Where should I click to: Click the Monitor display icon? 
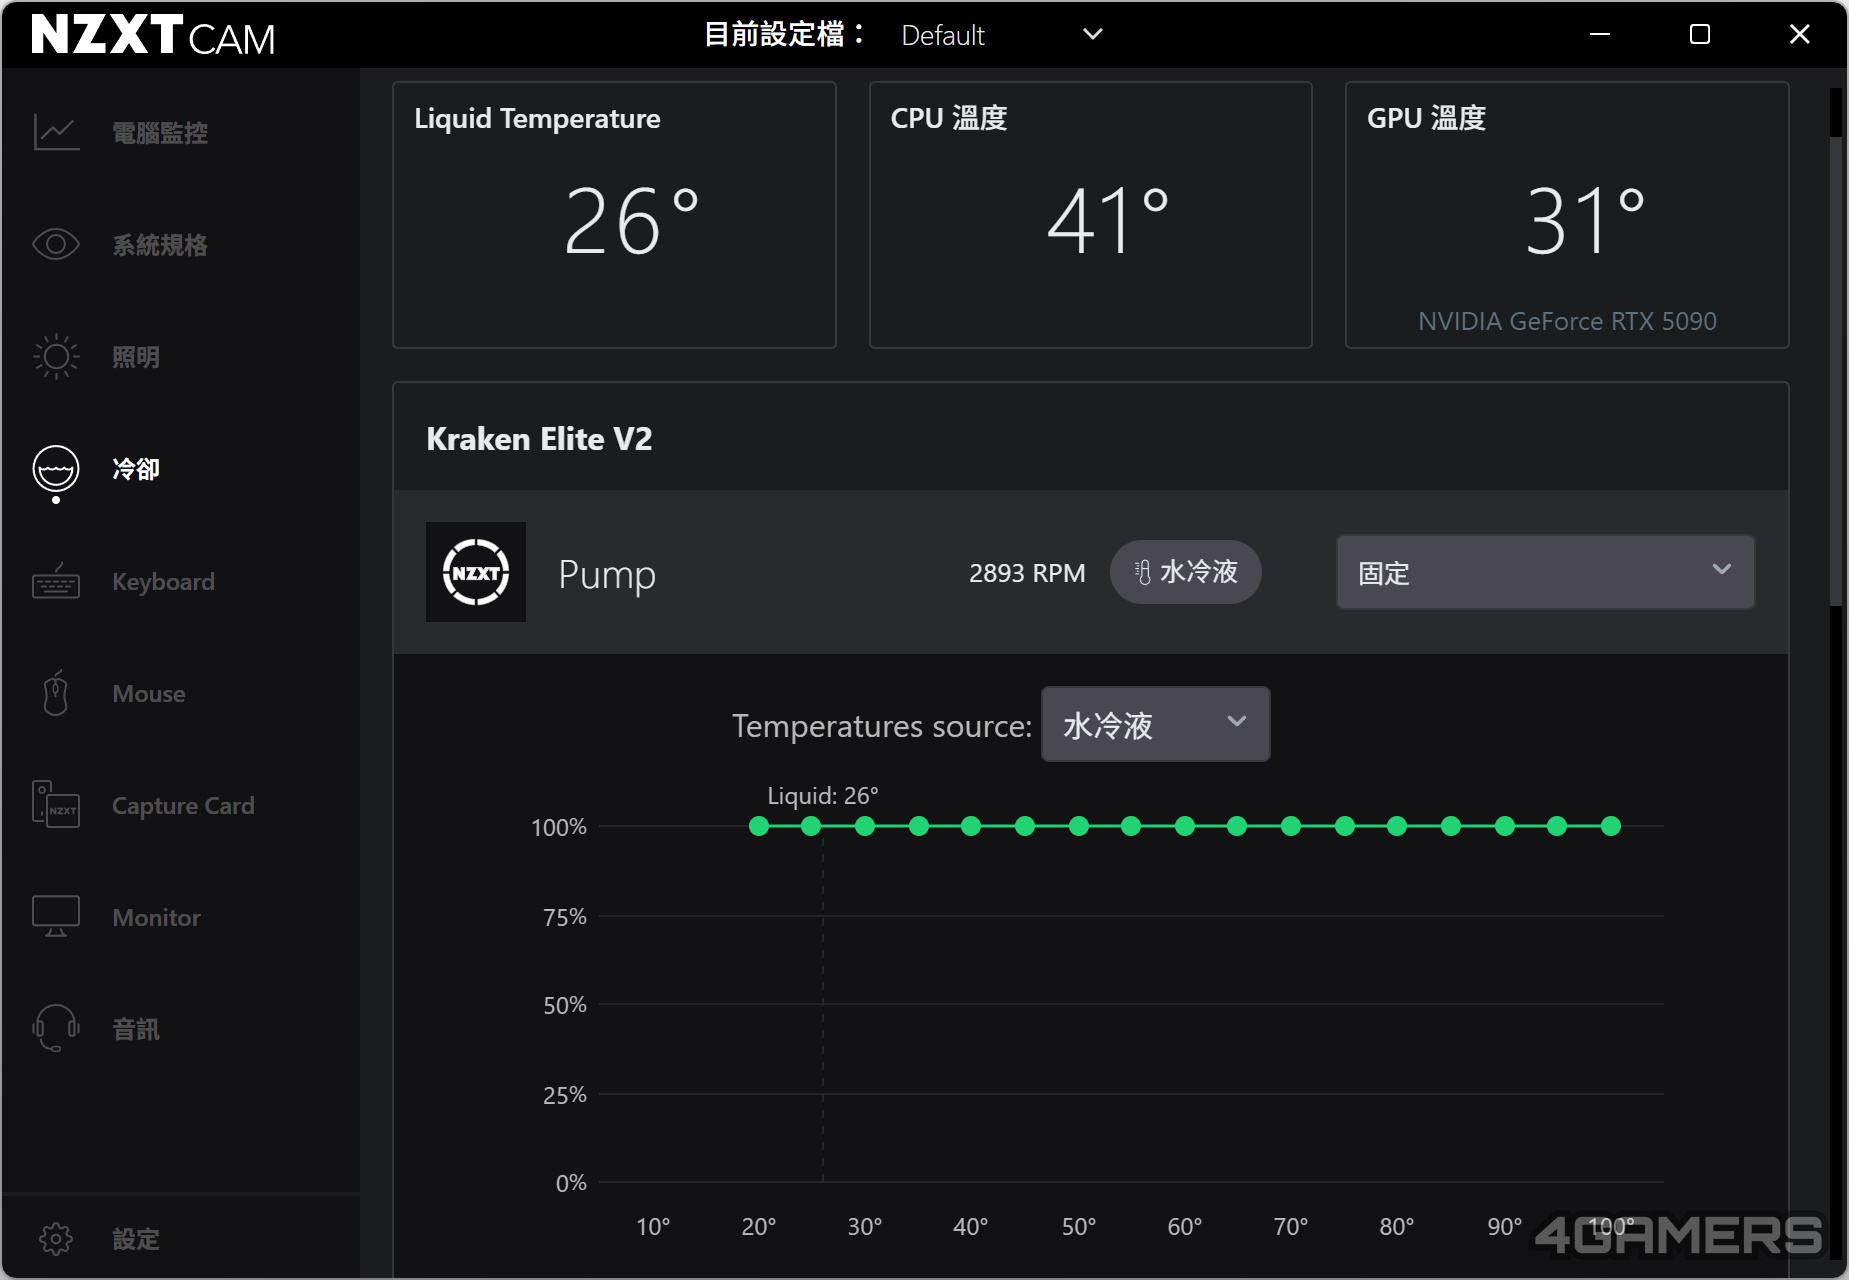point(56,916)
